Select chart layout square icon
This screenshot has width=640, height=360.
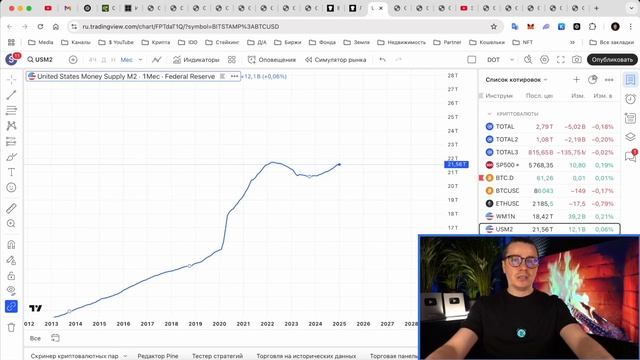click(471, 60)
